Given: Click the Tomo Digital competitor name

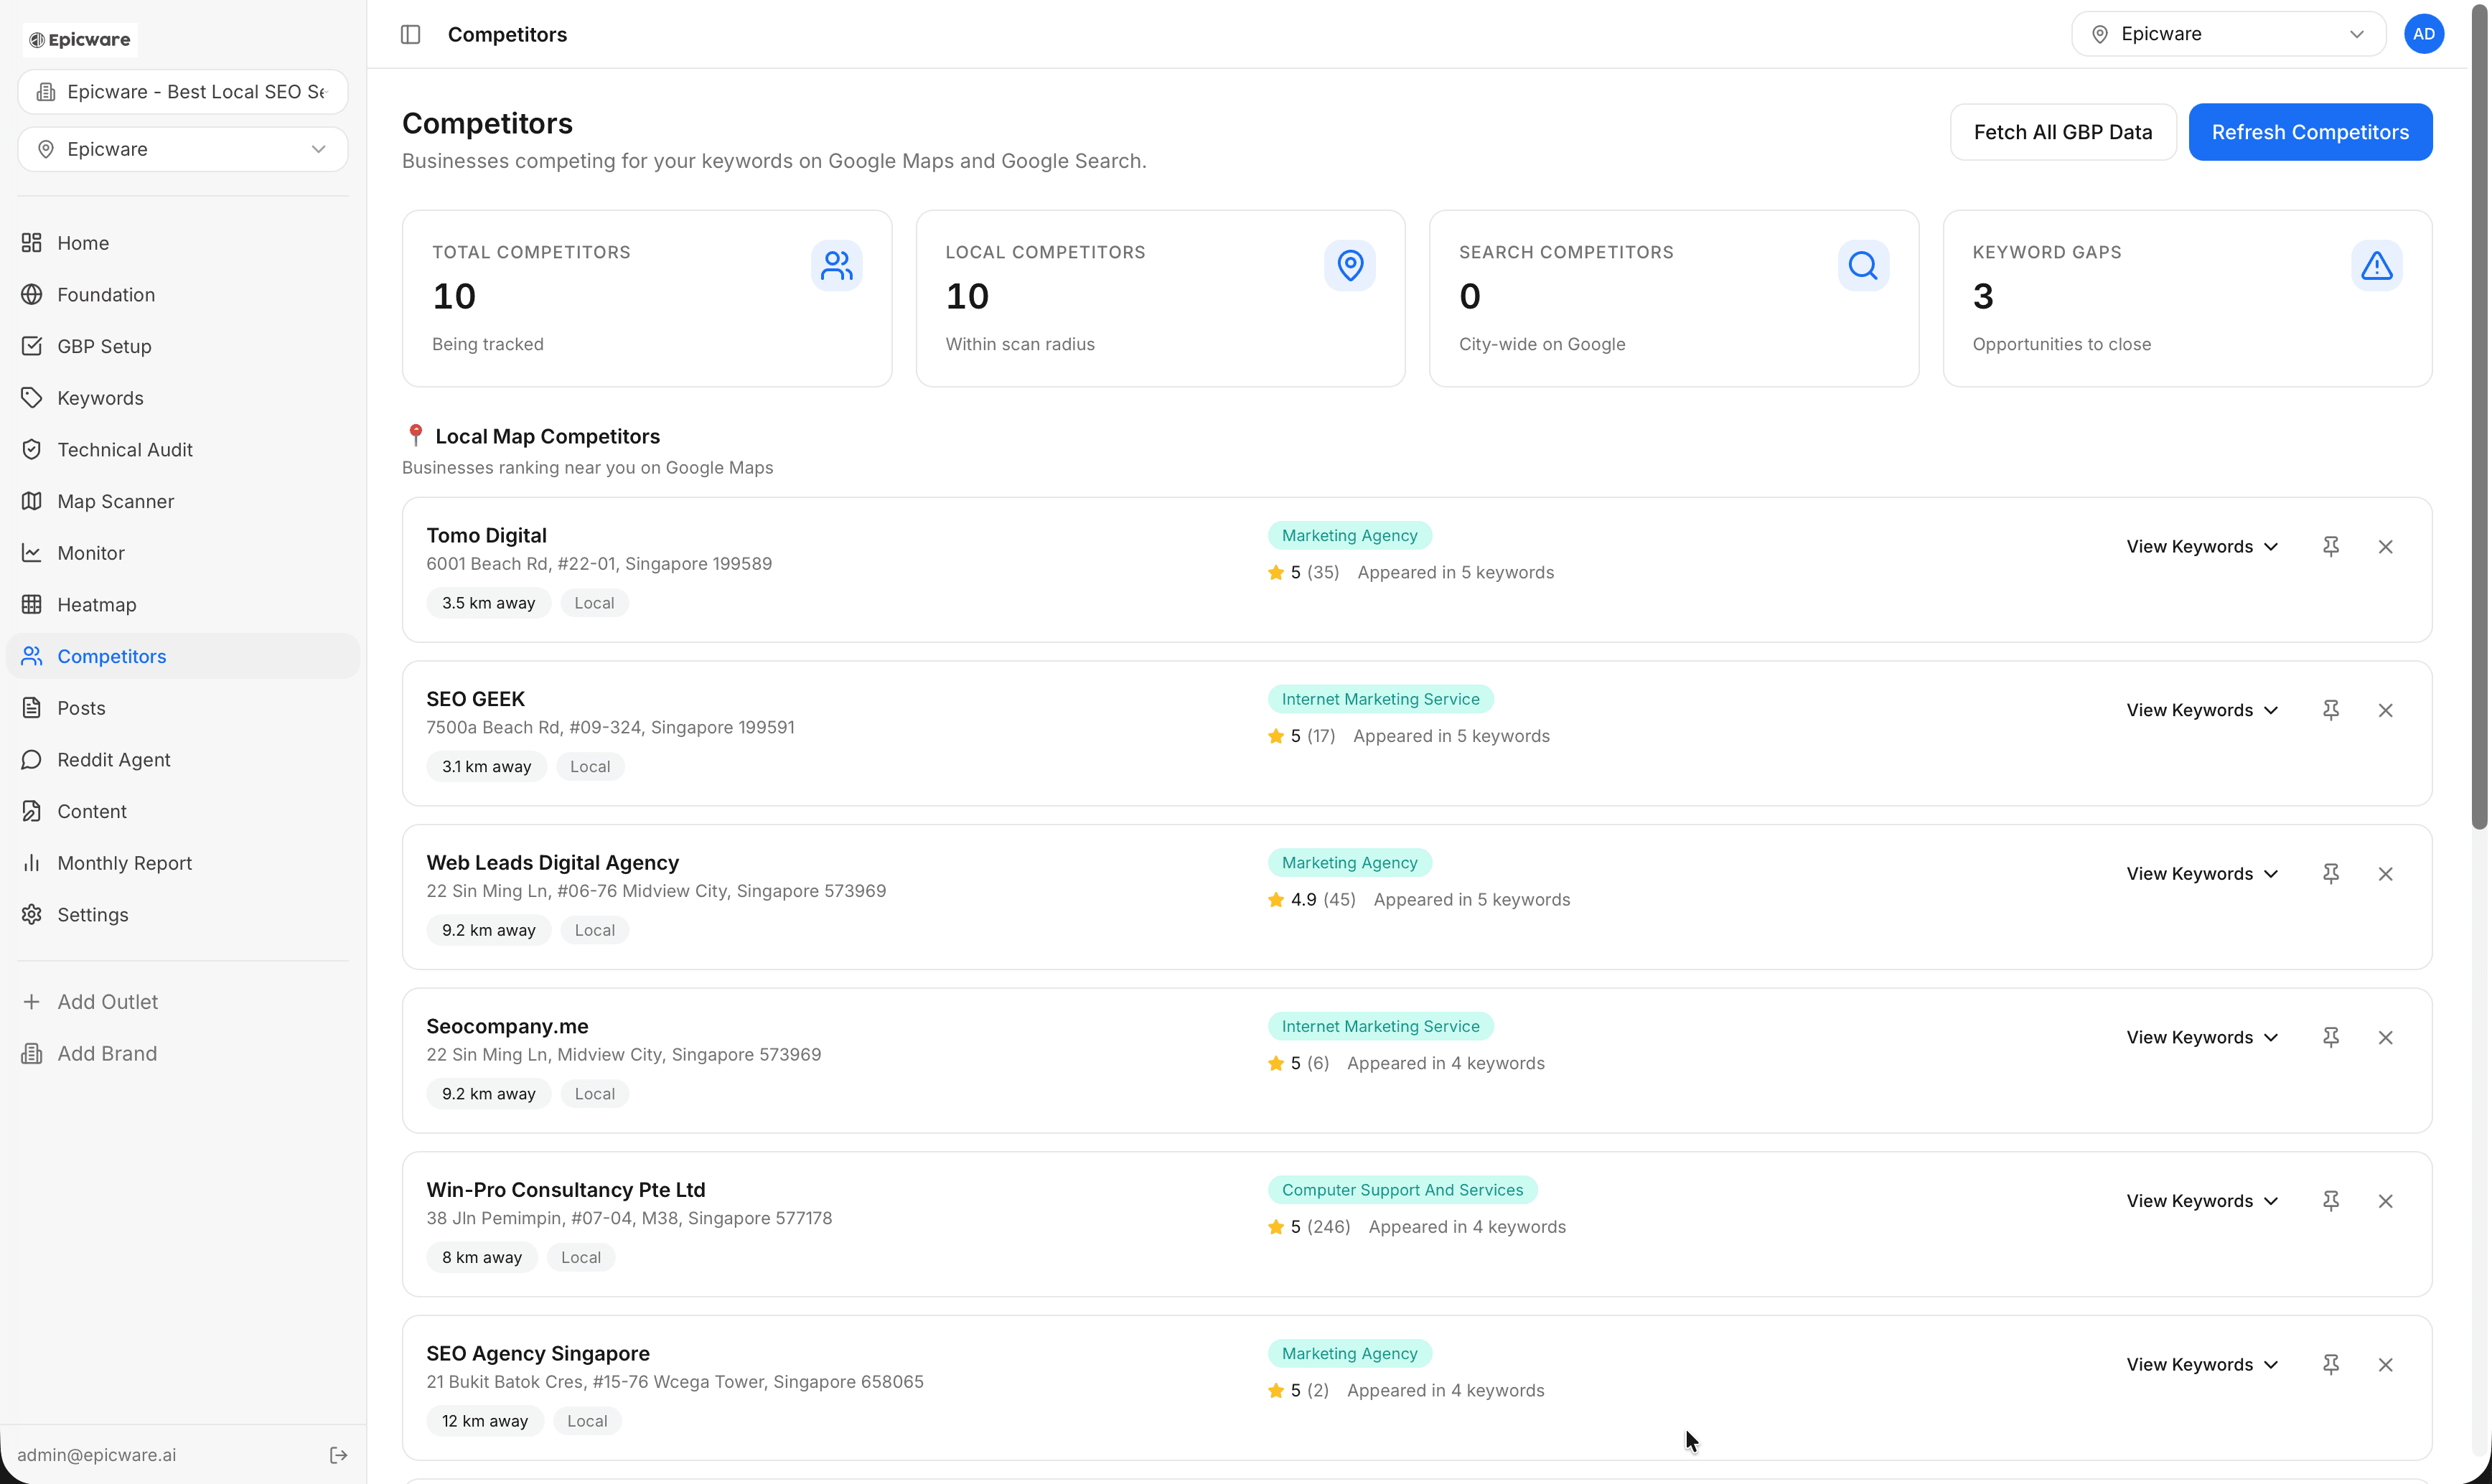Looking at the screenshot, I should click(486, 535).
